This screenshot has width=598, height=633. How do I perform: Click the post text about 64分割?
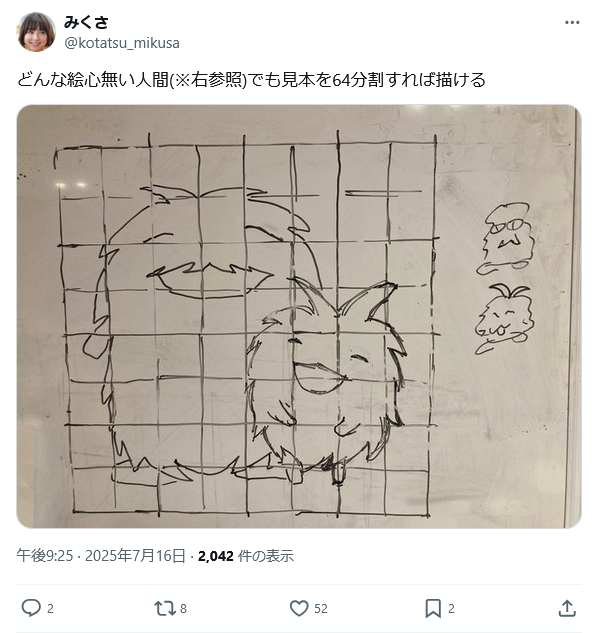[251, 80]
